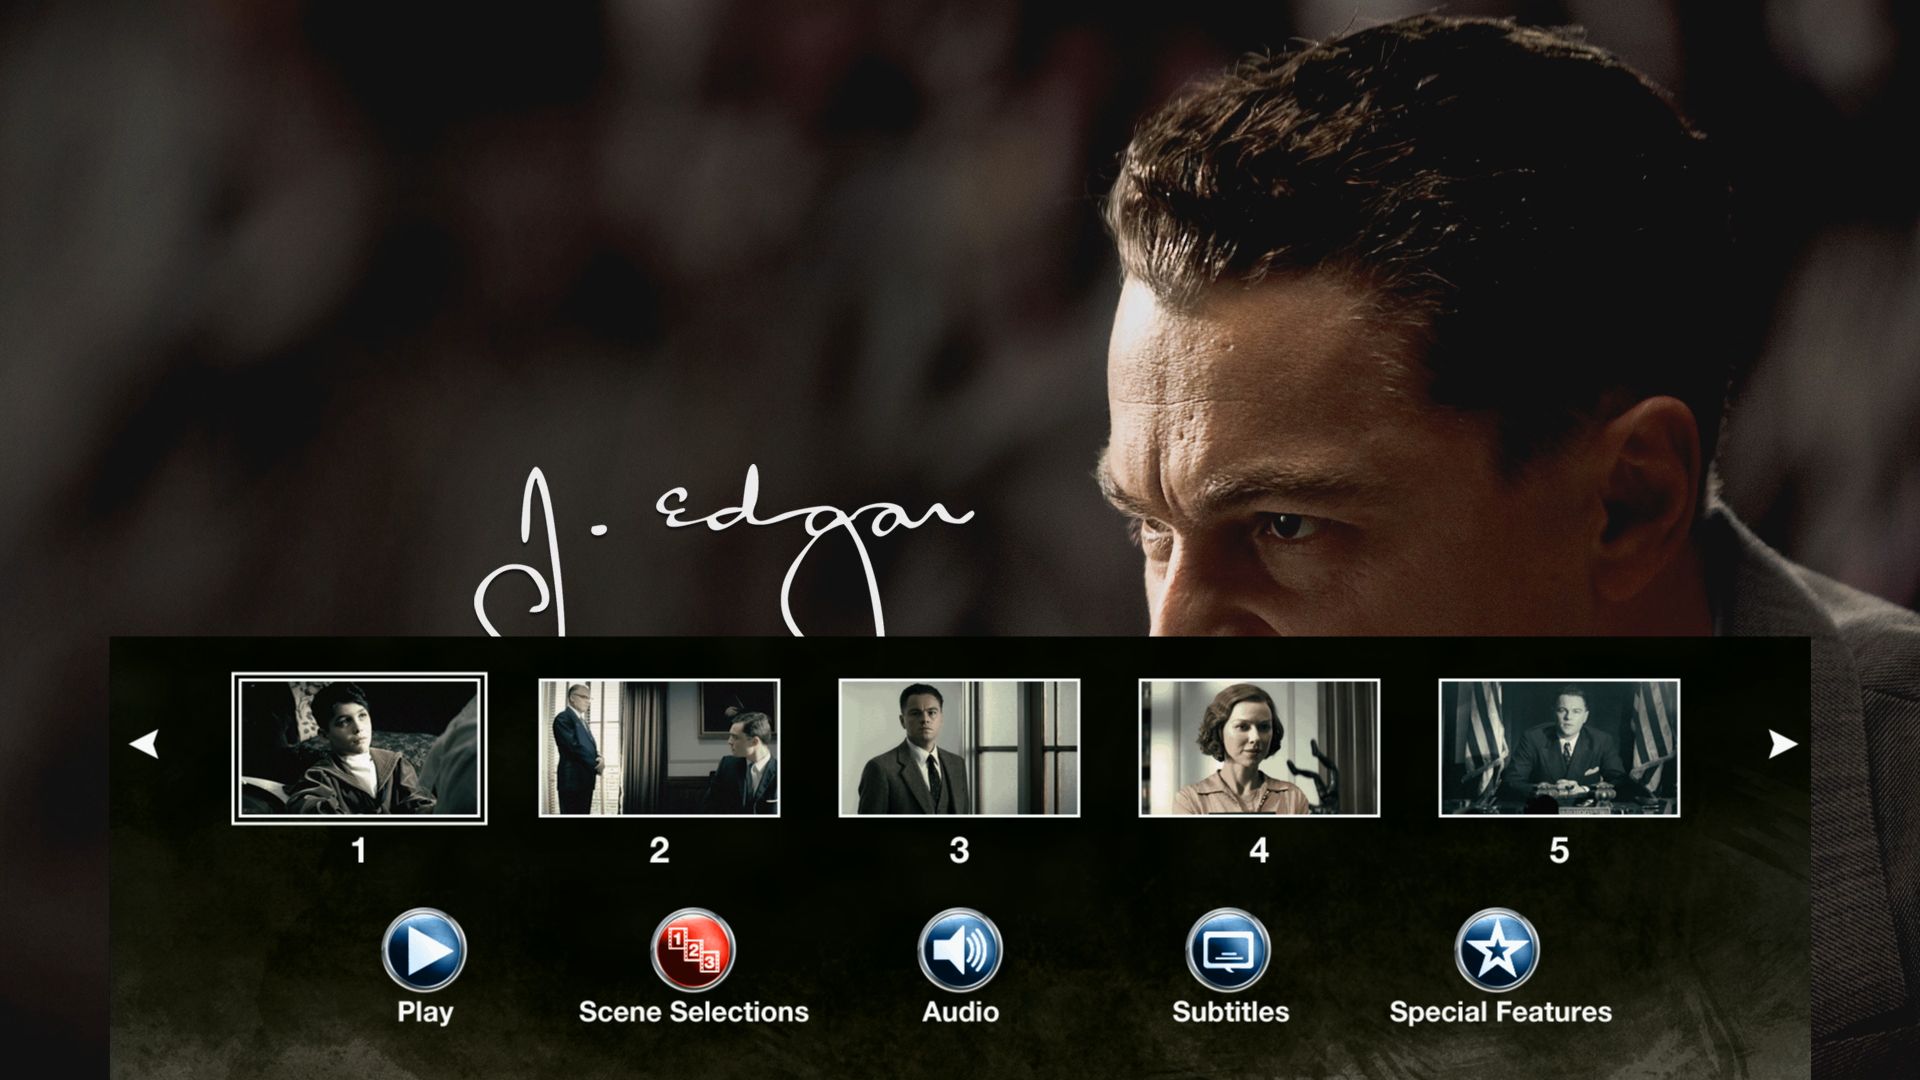
Task: Open the Subtitles caption icon
Action: 1228,950
